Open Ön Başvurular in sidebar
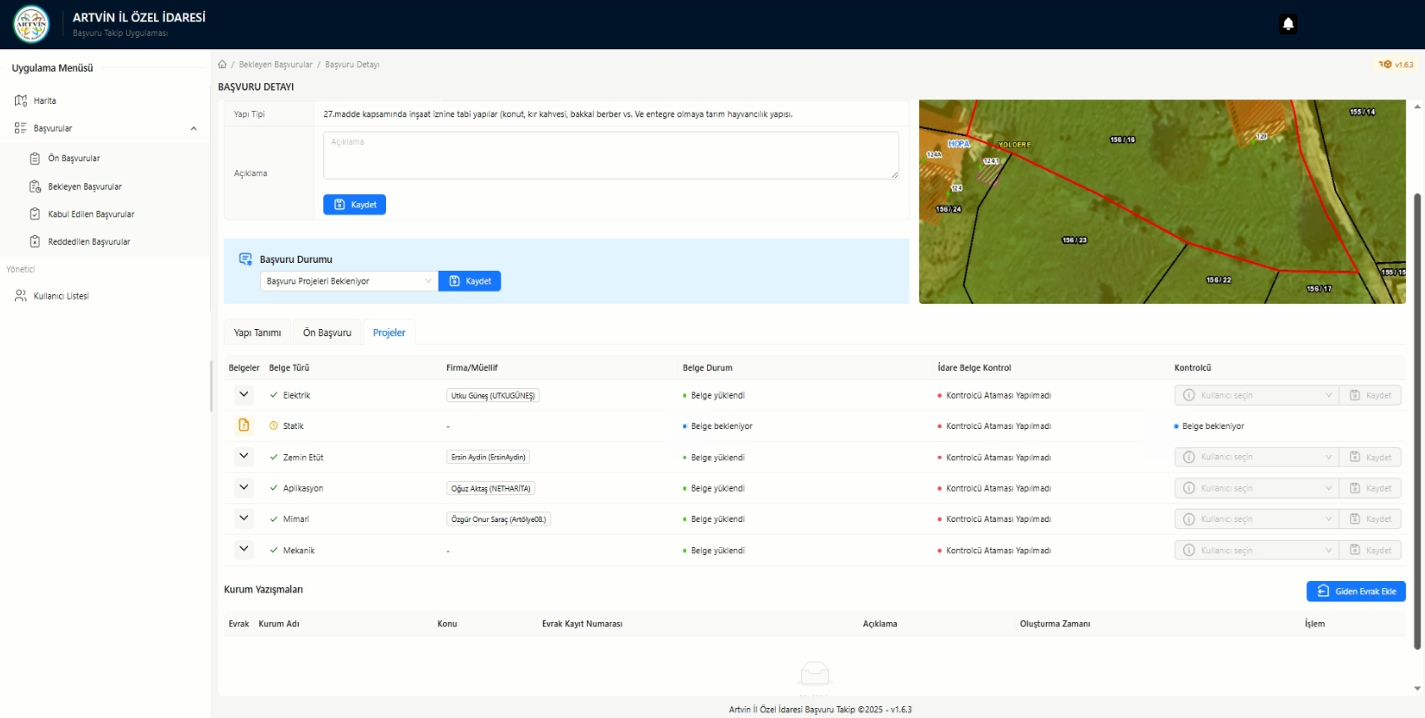 (x=73, y=158)
